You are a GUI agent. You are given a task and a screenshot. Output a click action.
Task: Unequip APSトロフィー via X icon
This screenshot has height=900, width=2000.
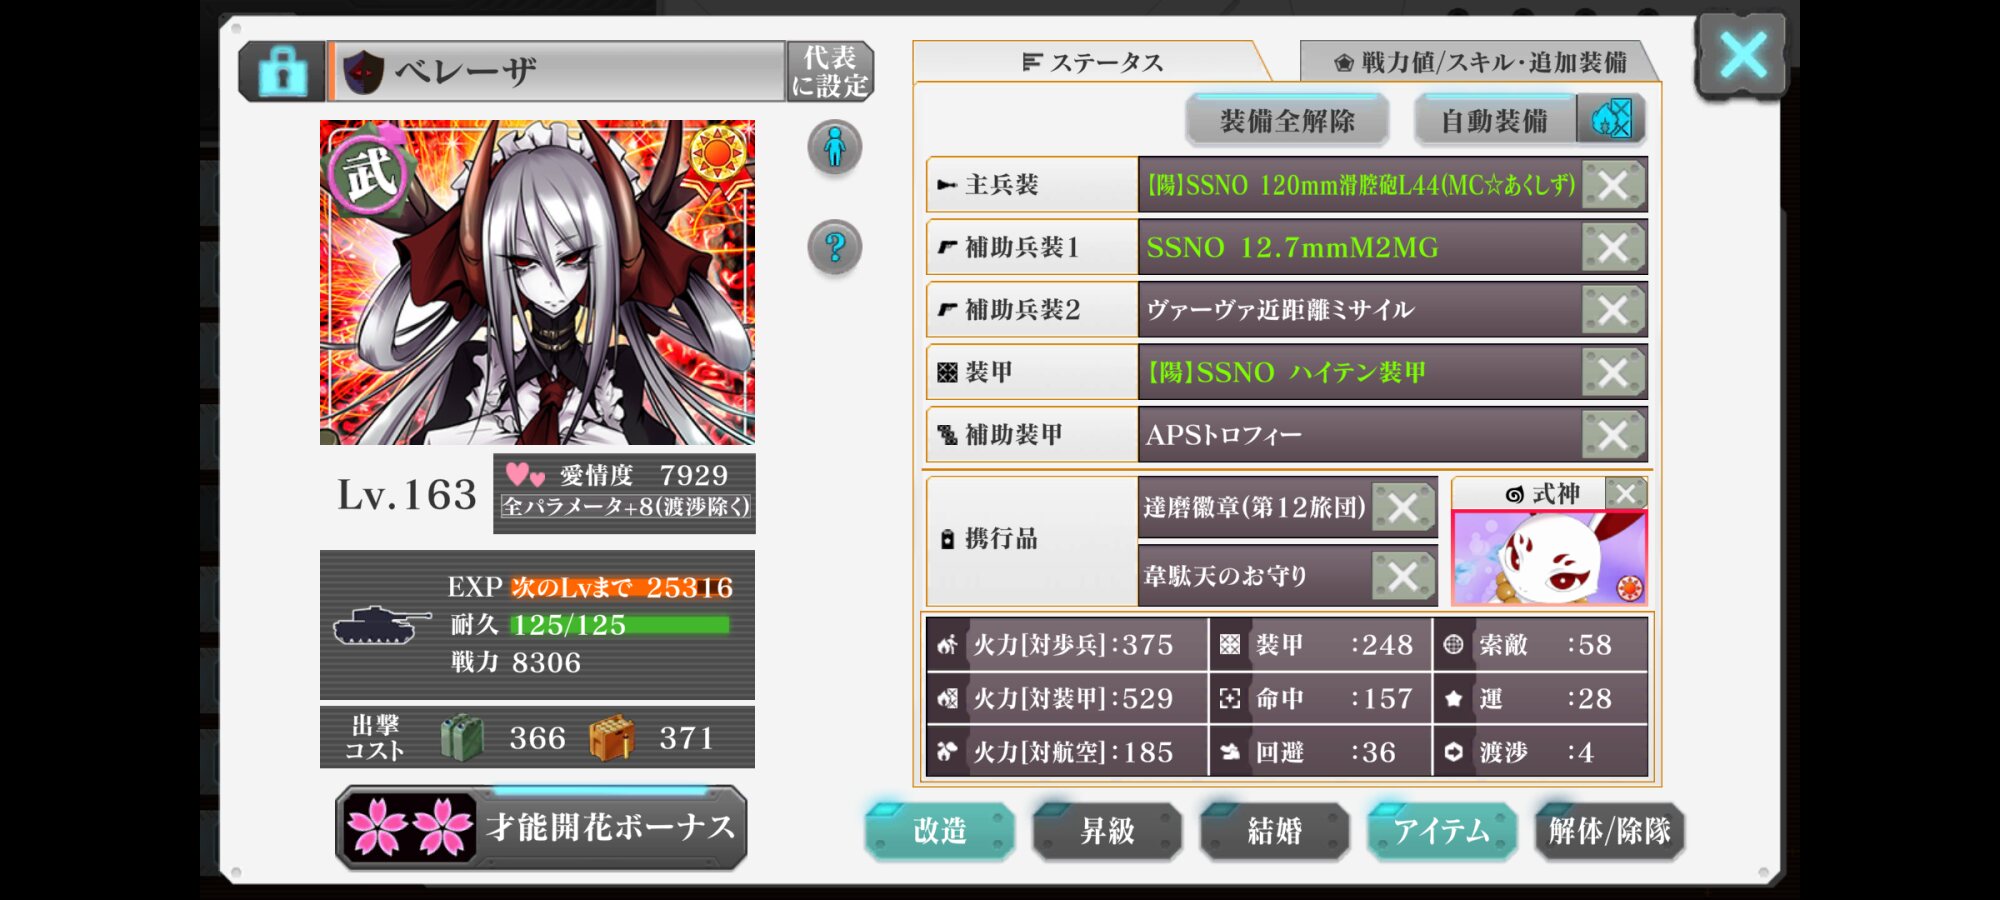tap(1612, 435)
